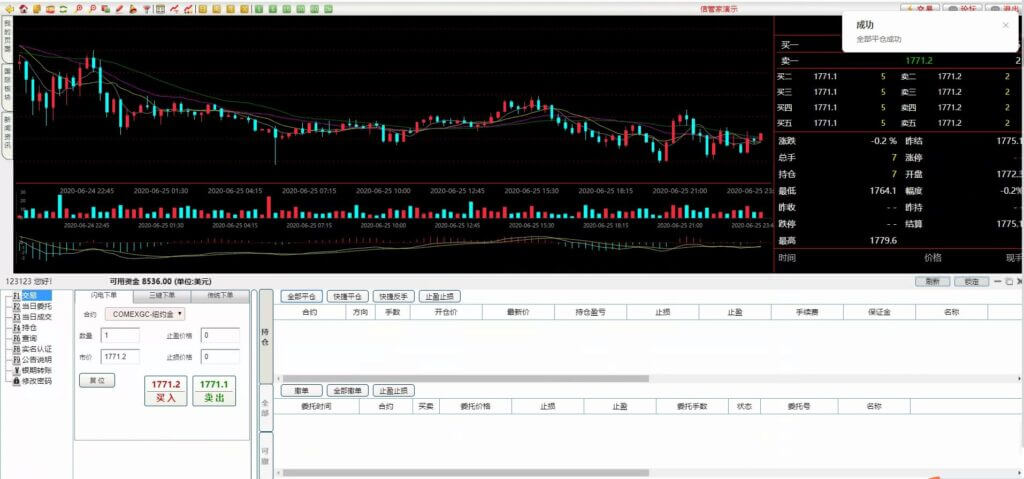1024x479 pixels.
Task: Click the red home icon in toolbar
Action: point(23,9)
